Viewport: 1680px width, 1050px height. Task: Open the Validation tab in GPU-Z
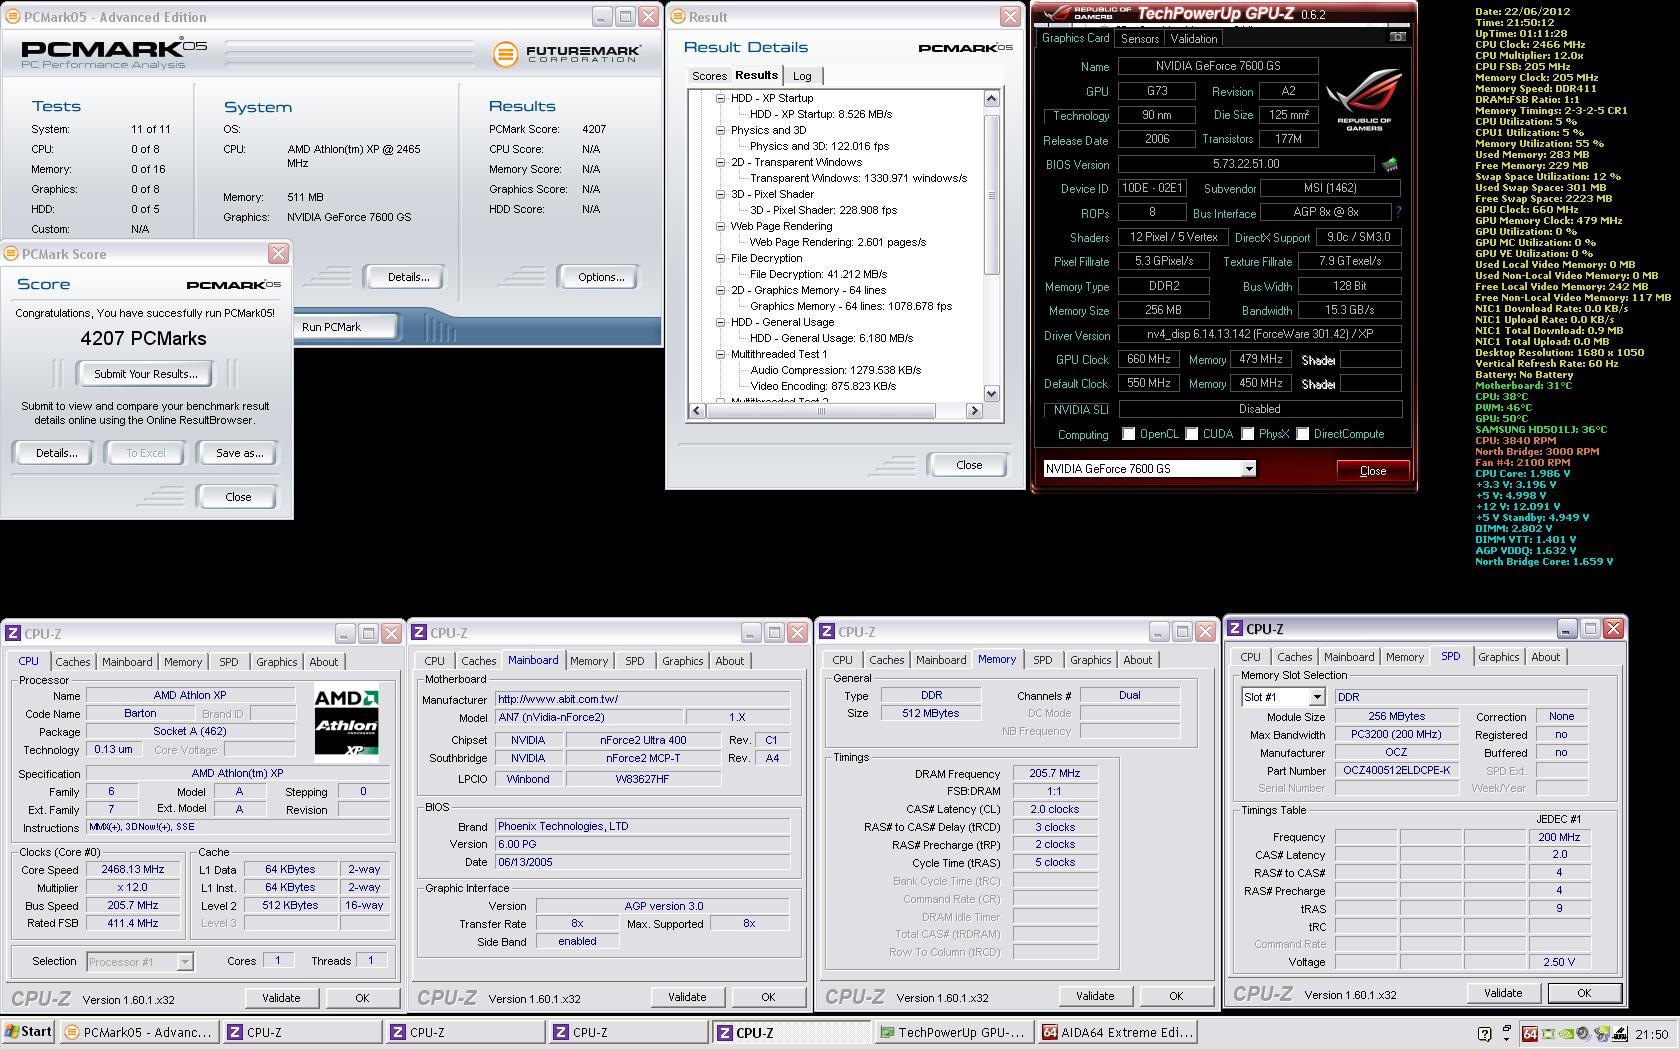click(x=1194, y=39)
